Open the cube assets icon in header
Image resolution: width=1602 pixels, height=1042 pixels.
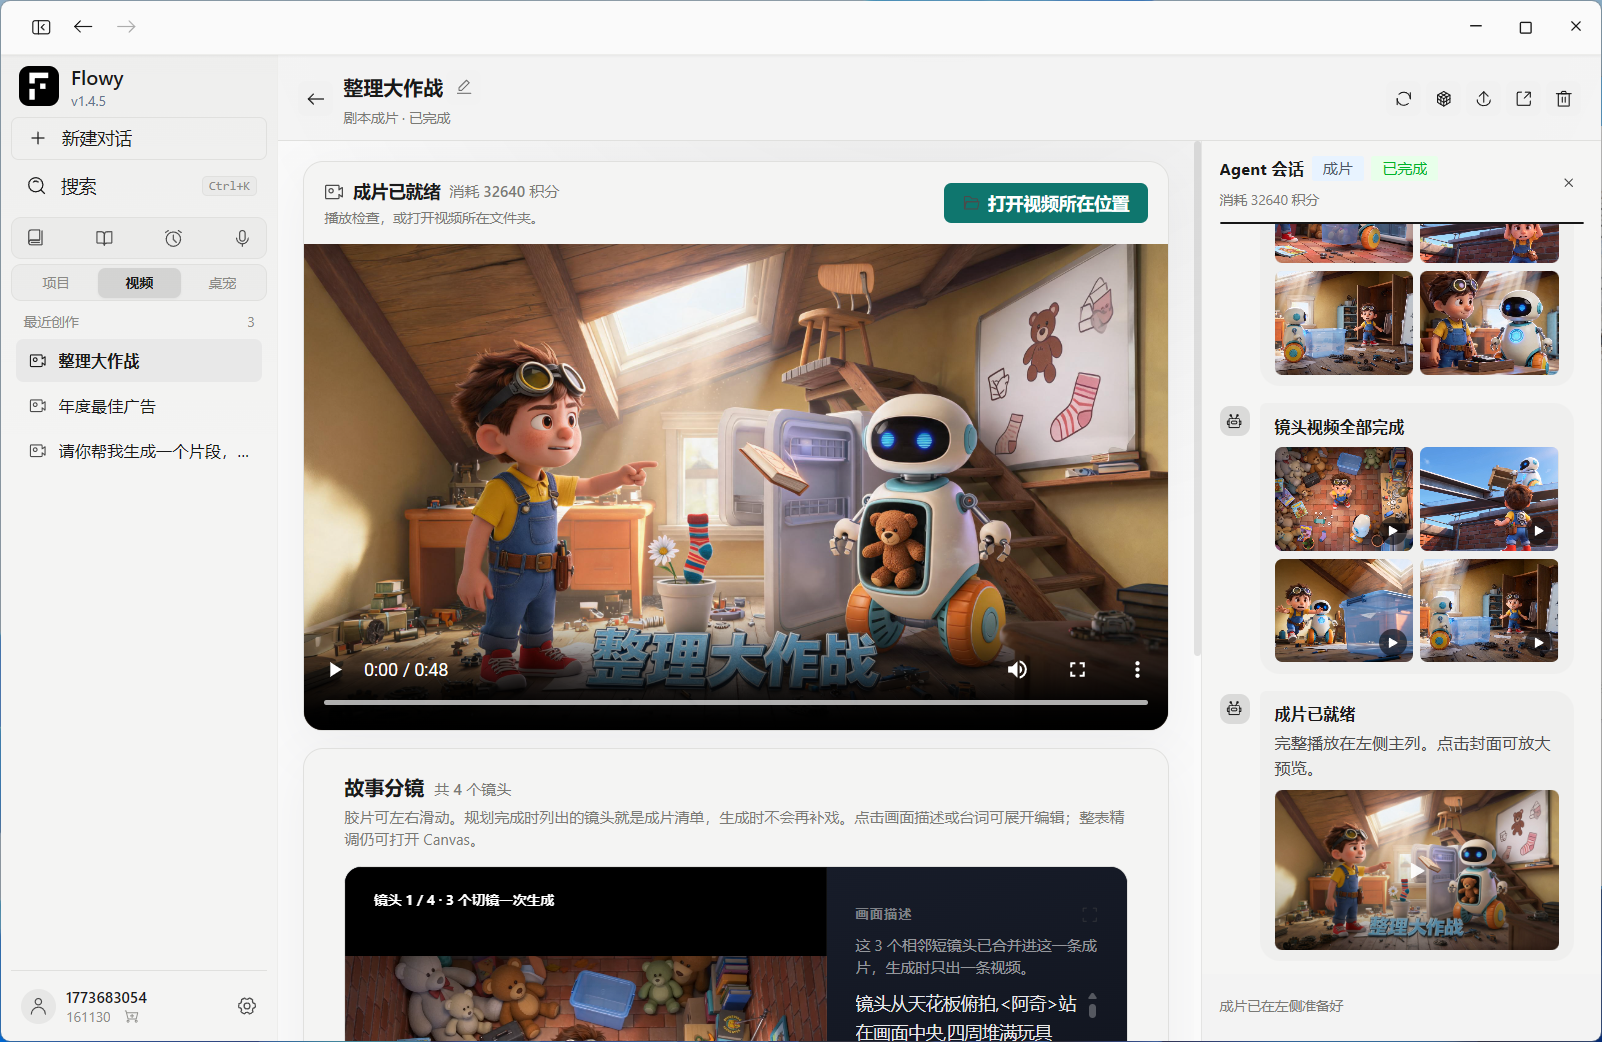pos(1444,99)
